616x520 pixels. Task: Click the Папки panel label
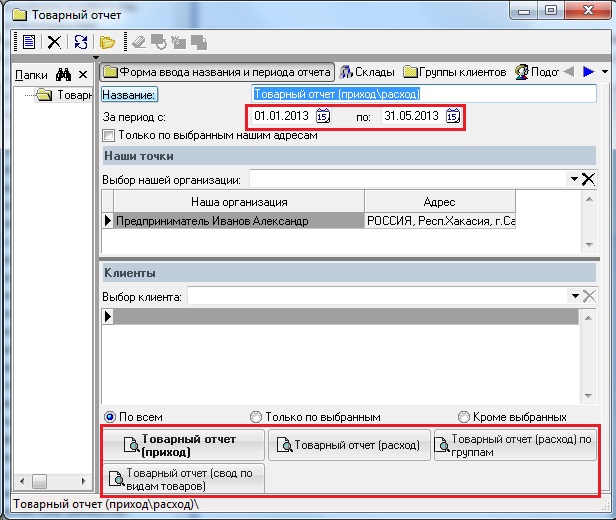31,75
